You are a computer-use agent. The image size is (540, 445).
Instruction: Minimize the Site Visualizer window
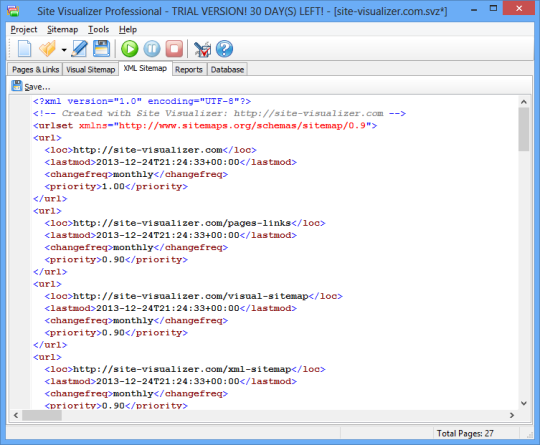pyautogui.click(x=474, y=10)
